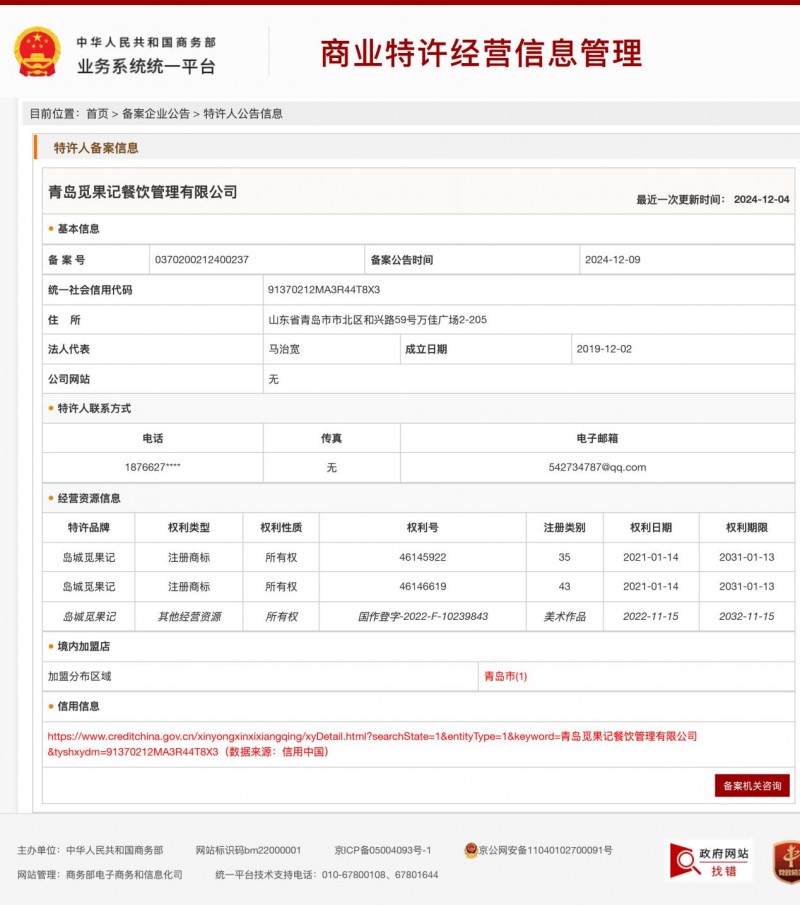Open 备案企业公告 breadcrumb link
Viewport: 800px width, 905px height.
155,114
